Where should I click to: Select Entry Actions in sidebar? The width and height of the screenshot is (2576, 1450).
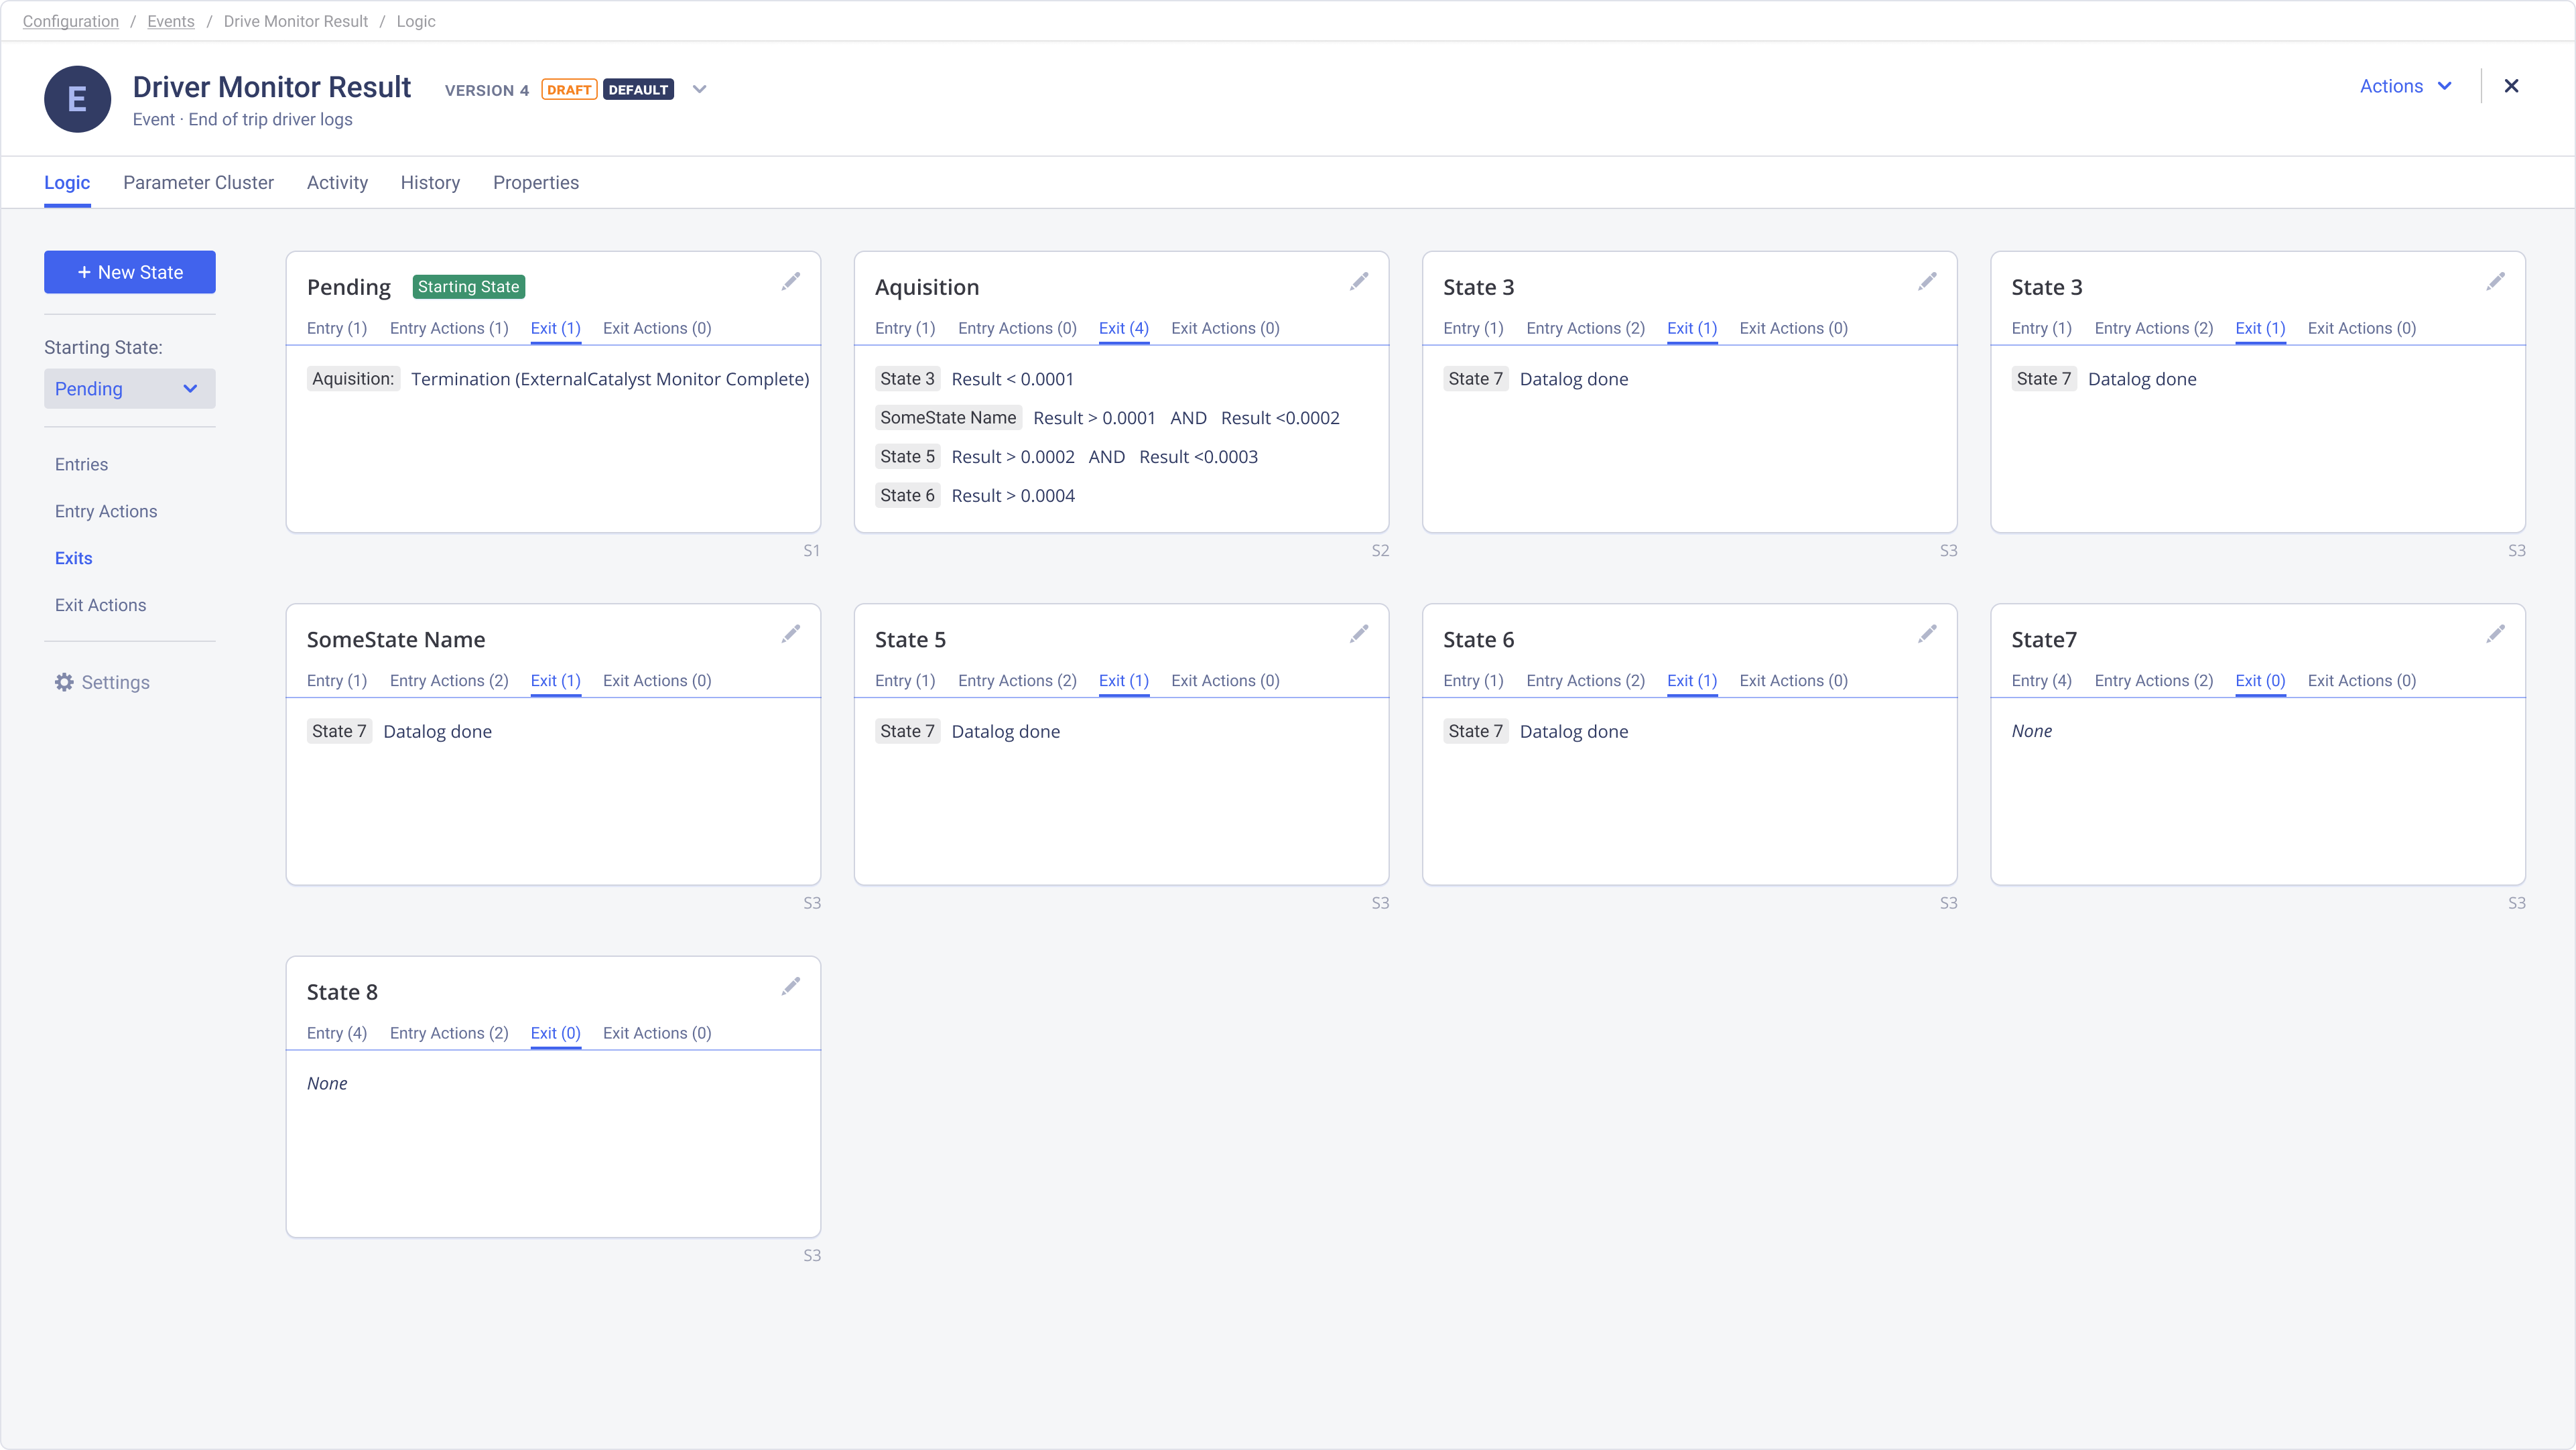tap(106, 511)
